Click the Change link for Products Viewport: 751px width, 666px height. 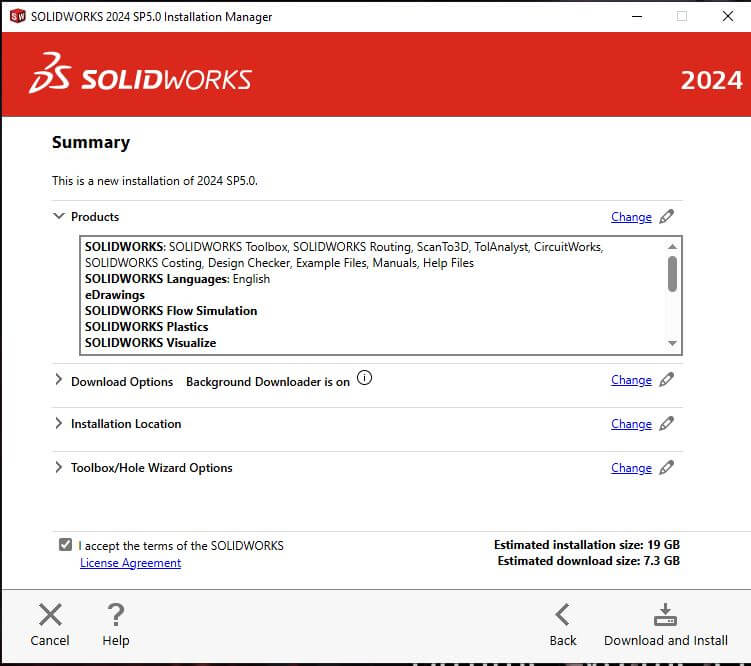coord(631,217)
